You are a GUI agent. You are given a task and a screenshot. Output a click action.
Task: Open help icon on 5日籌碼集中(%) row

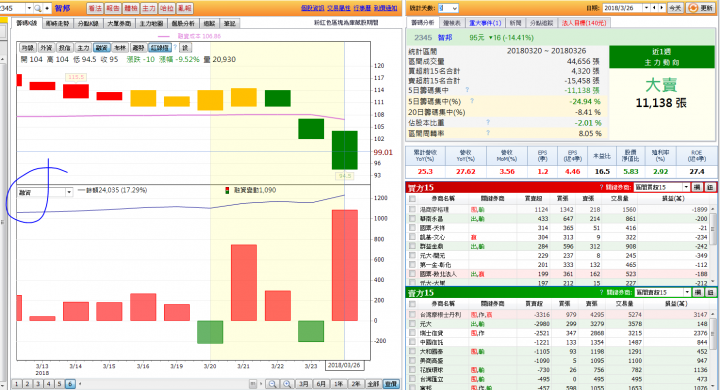pos(472,101)
